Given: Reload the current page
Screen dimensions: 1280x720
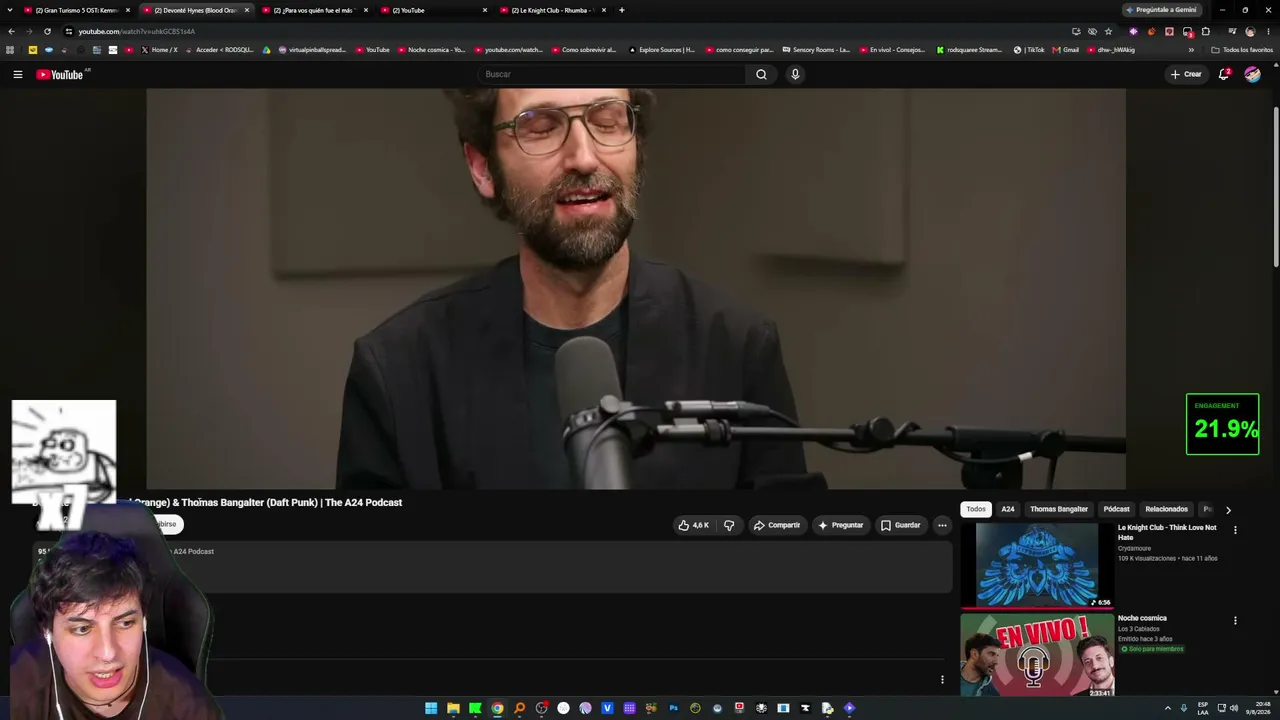Looking at the screenshot, I should (x=47, y=31).
